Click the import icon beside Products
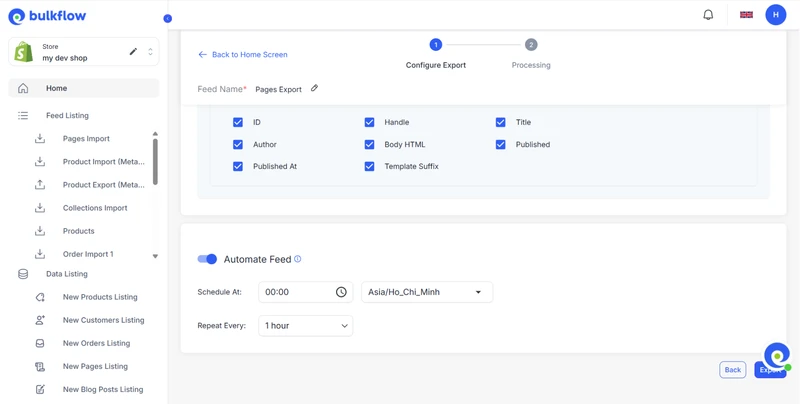 [x=40, y=231]
